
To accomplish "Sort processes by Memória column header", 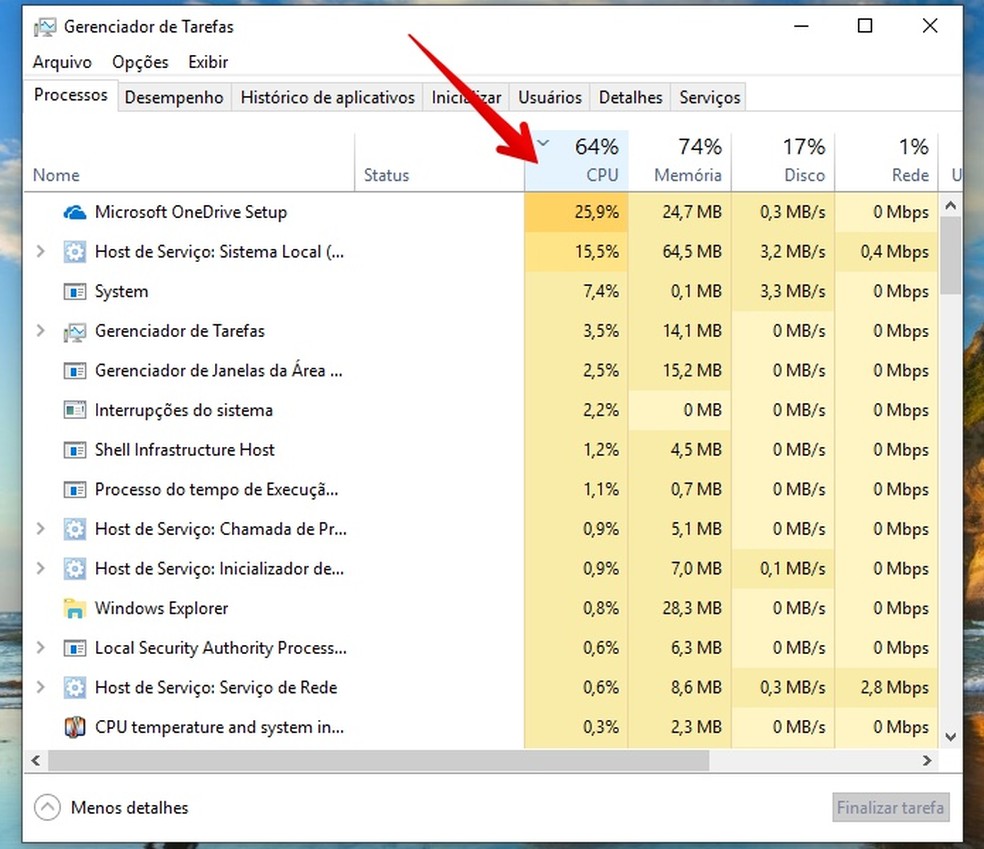I will 686,160.
